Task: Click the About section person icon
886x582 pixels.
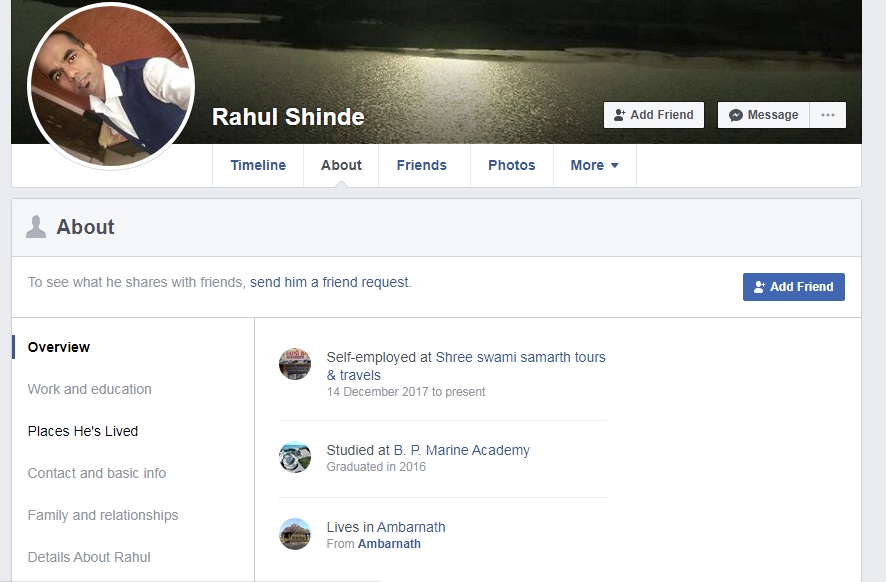Action: click(x=36, y=227)
